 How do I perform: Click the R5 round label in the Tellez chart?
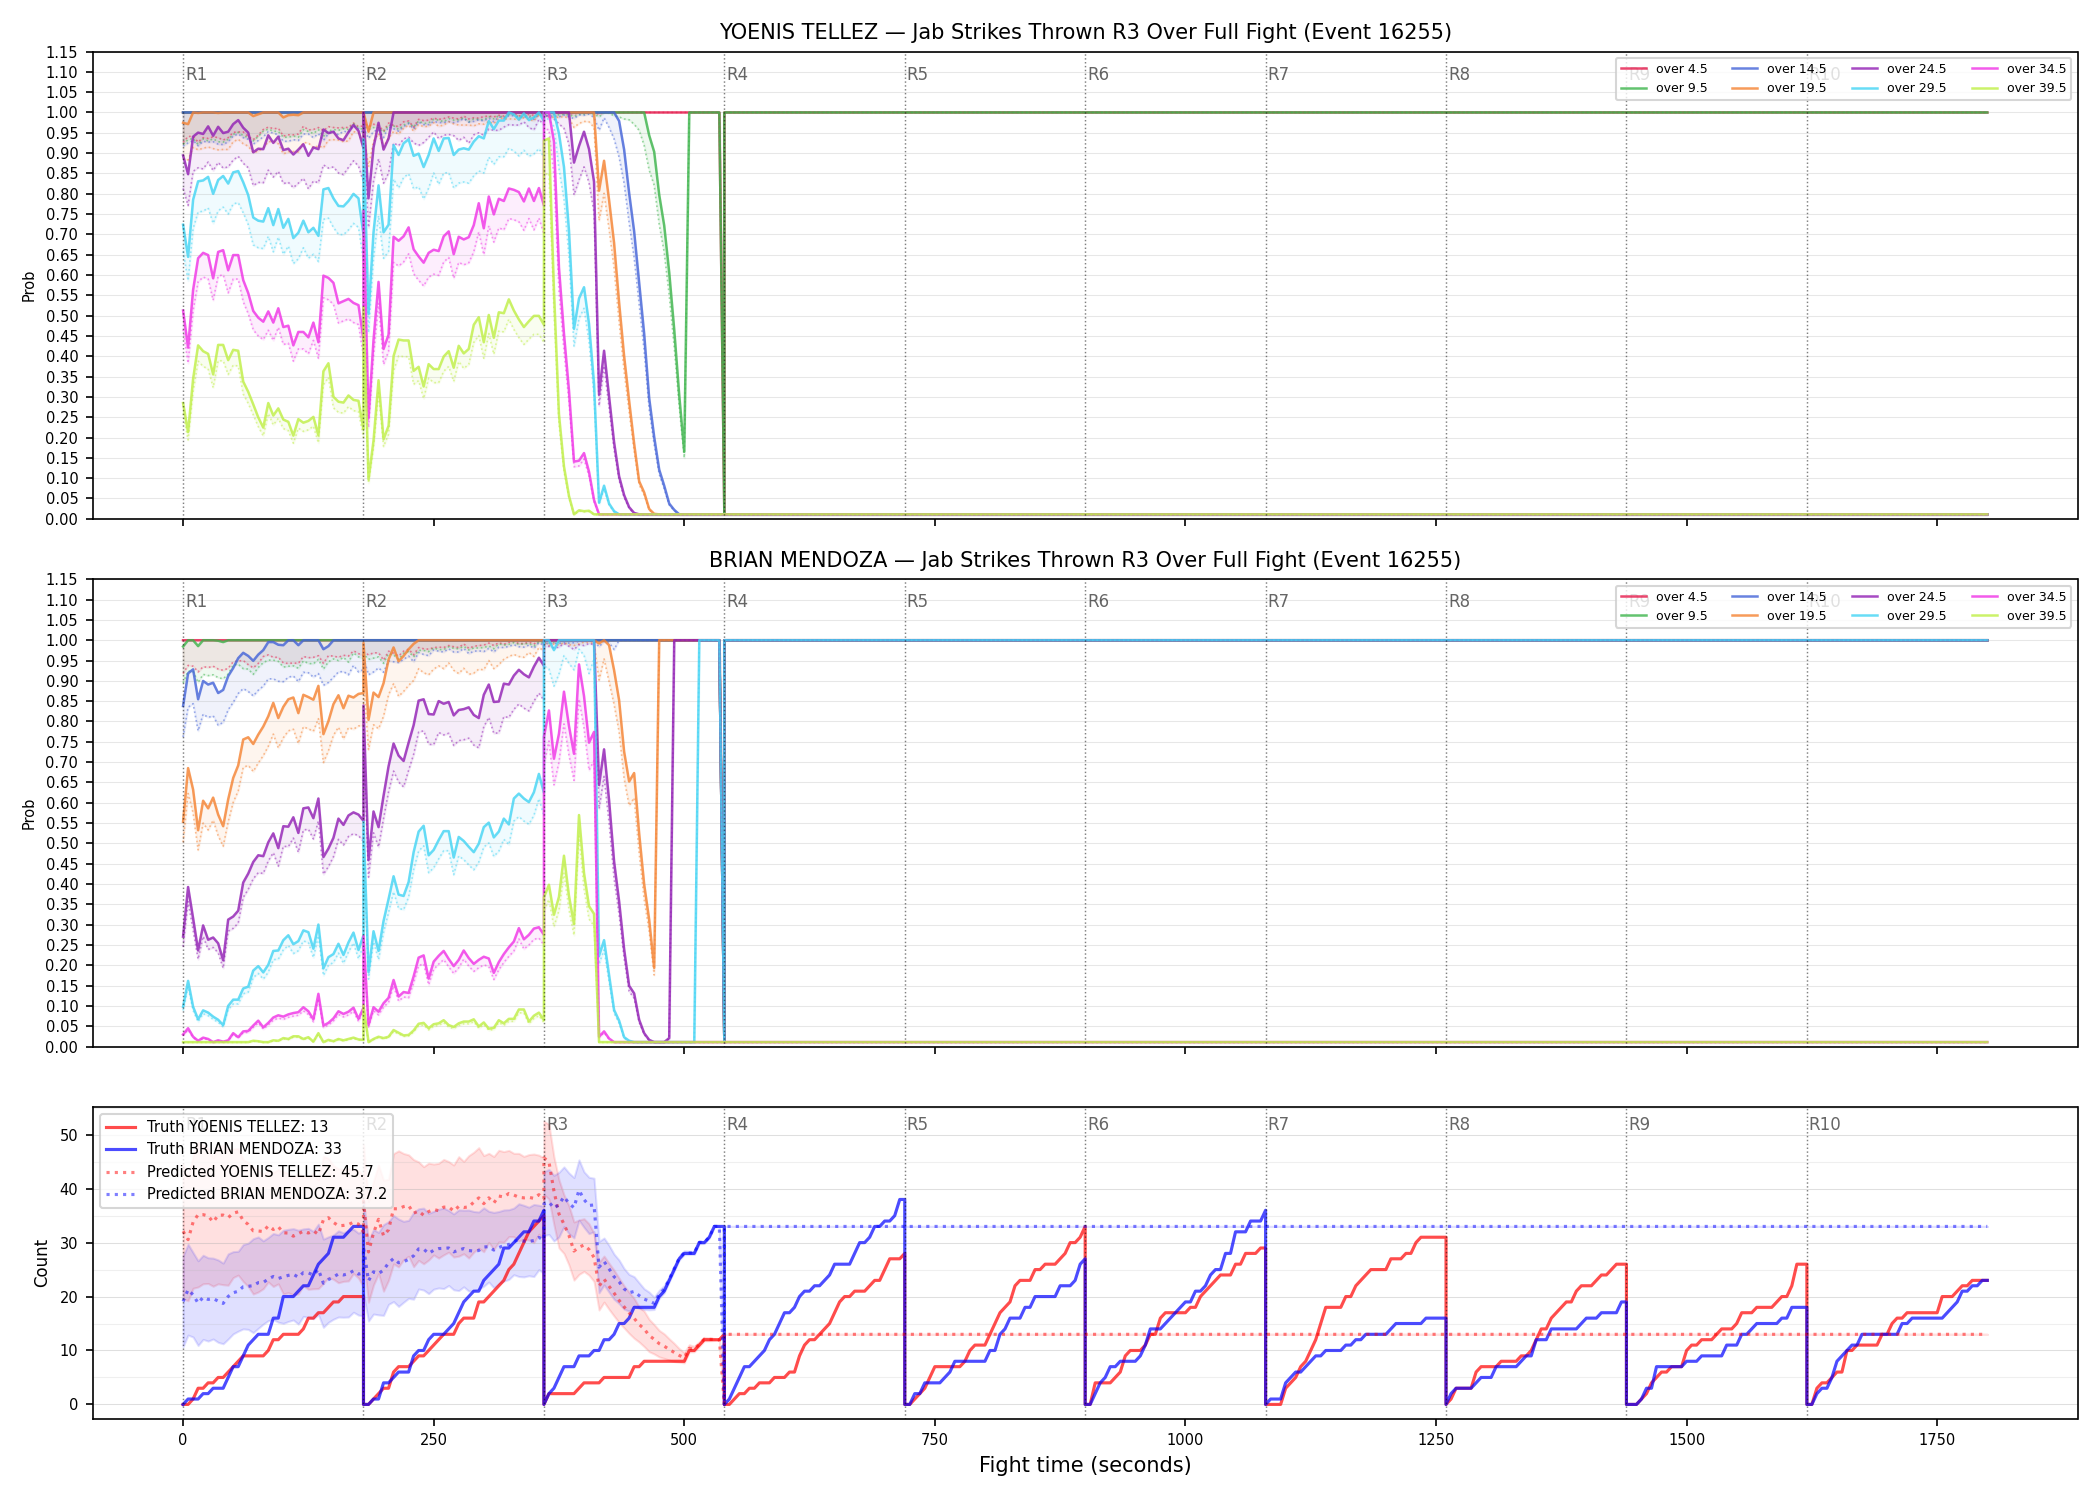point(917,74)
